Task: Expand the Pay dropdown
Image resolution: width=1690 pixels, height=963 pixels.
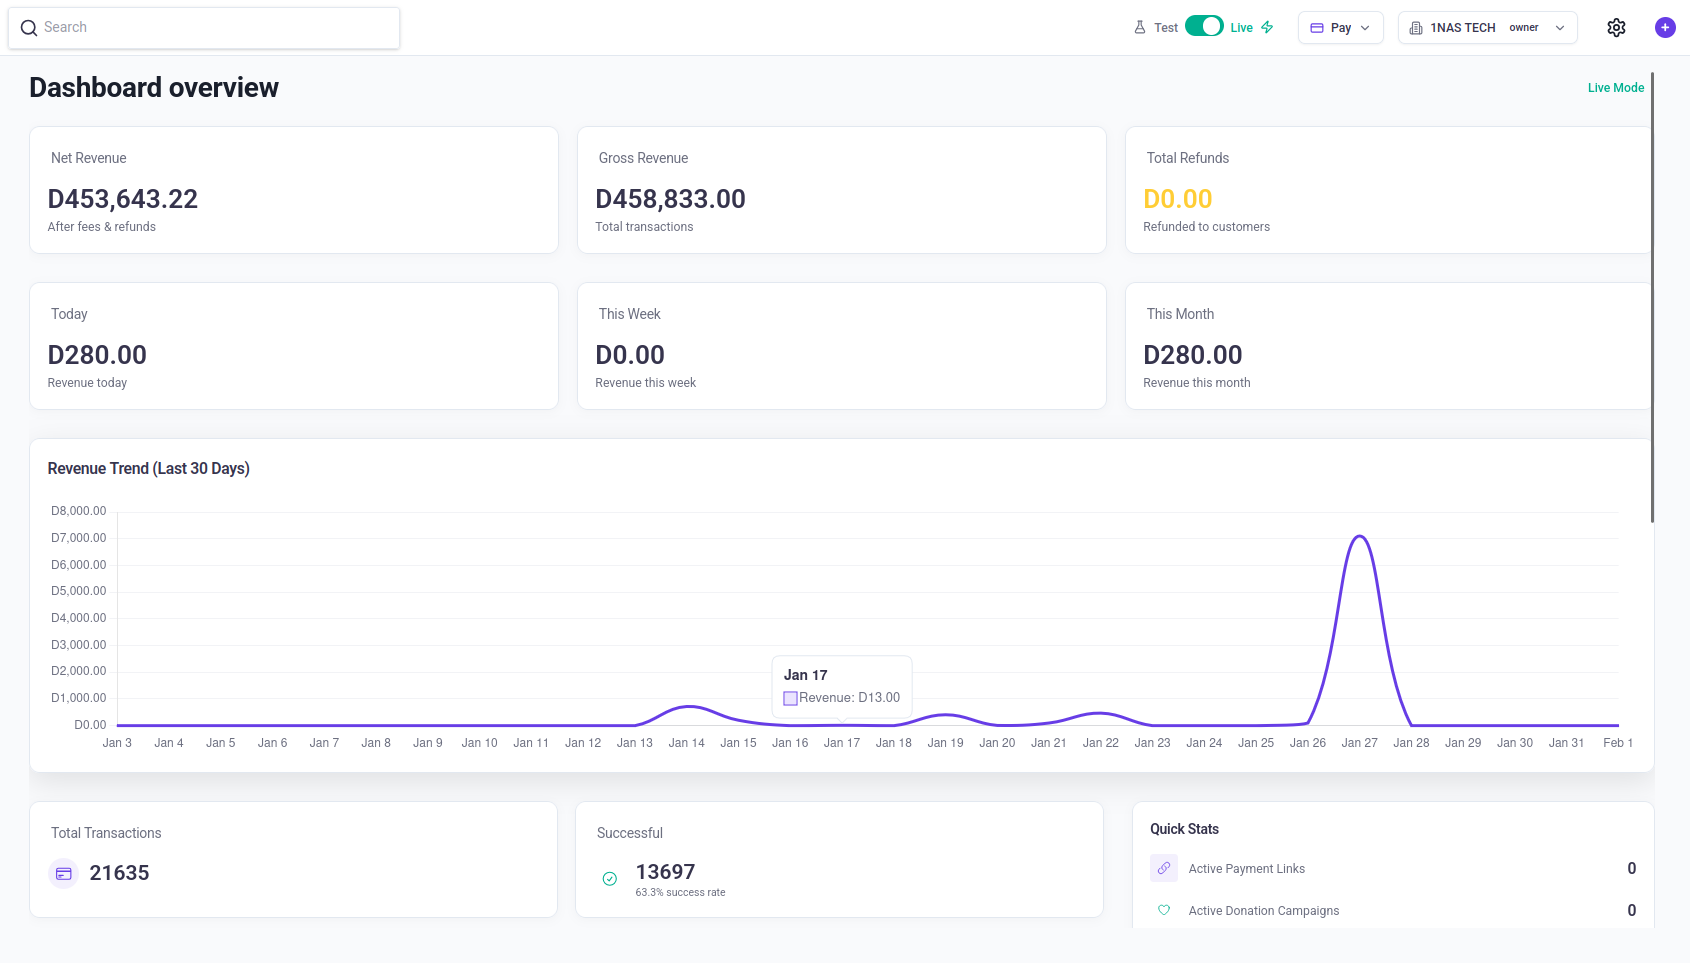Action: coord(1340,27)
